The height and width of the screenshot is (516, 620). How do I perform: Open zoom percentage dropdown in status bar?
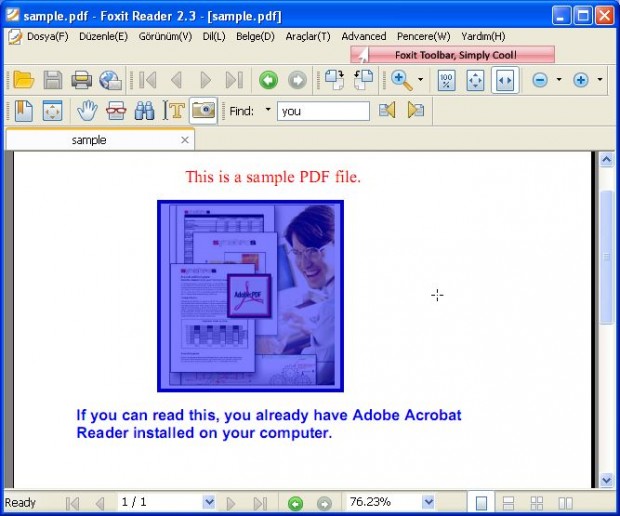pos(428,503)
